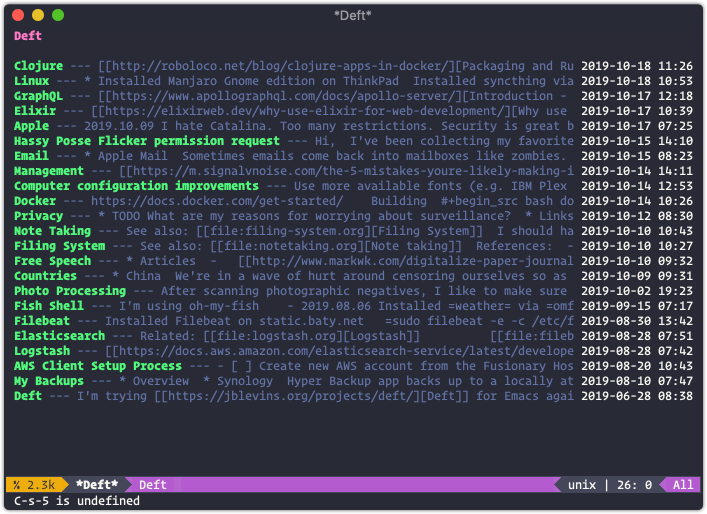Click the All scroll position indicator
This screenshot has height=514, width=707.
click(683, 485)
